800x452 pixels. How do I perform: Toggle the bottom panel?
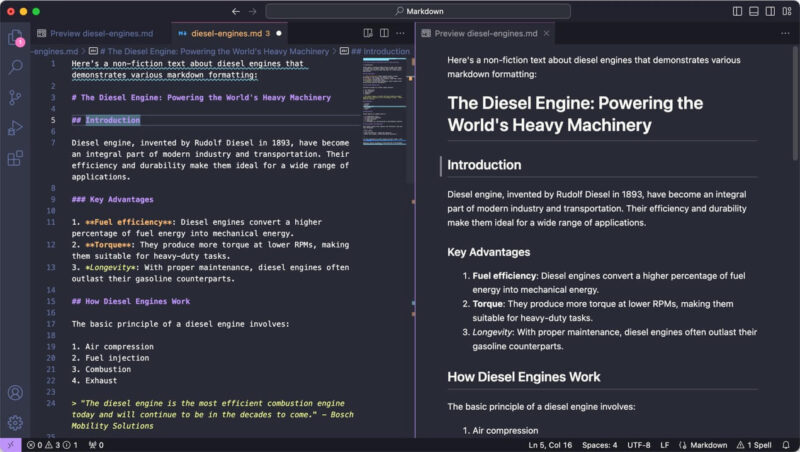click(x=754, y=11)
